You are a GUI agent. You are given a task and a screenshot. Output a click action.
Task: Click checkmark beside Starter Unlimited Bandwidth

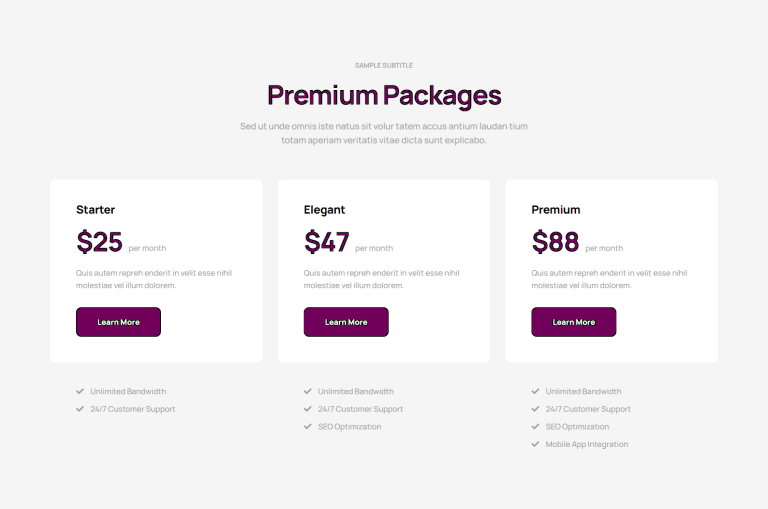[x=80, y=391]
